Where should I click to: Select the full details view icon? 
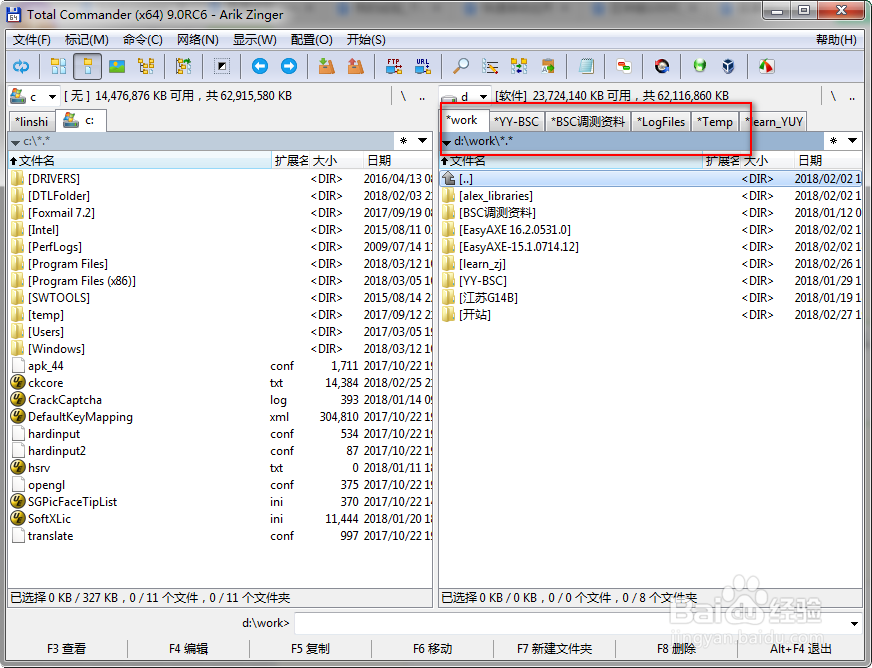click(87, 67)
